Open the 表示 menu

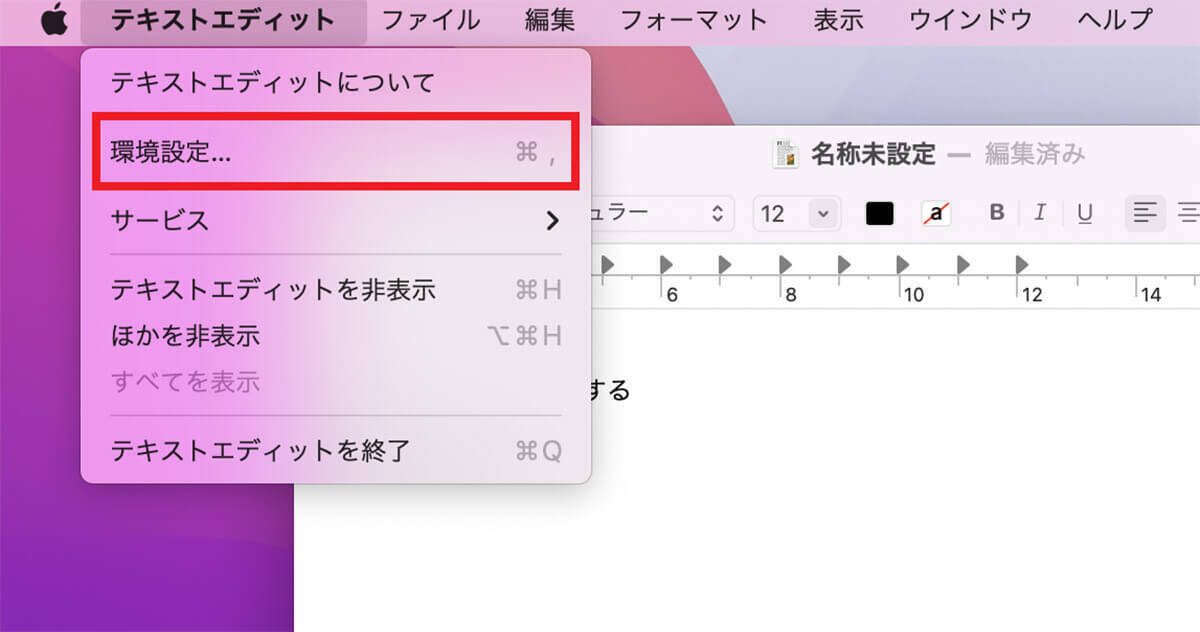(x=838, y=20)
